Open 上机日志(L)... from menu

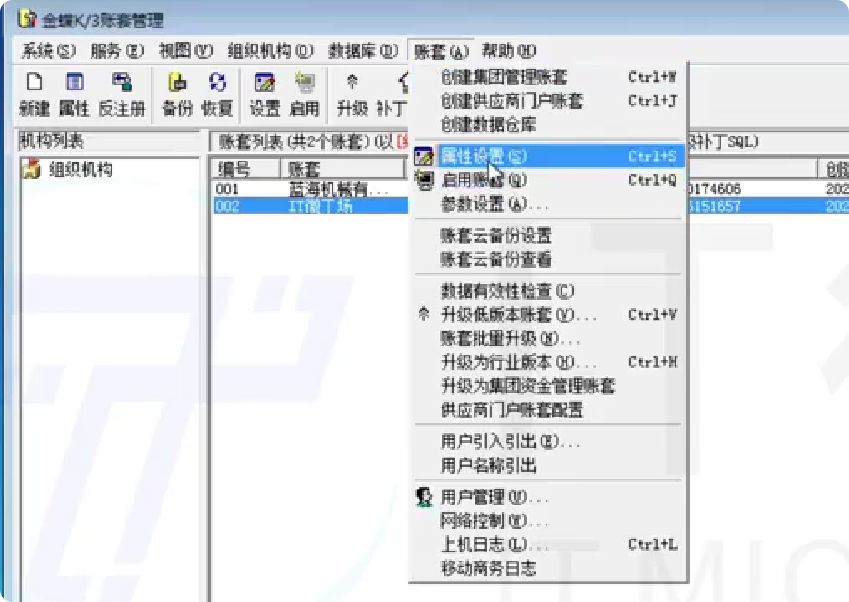[548, 544]
